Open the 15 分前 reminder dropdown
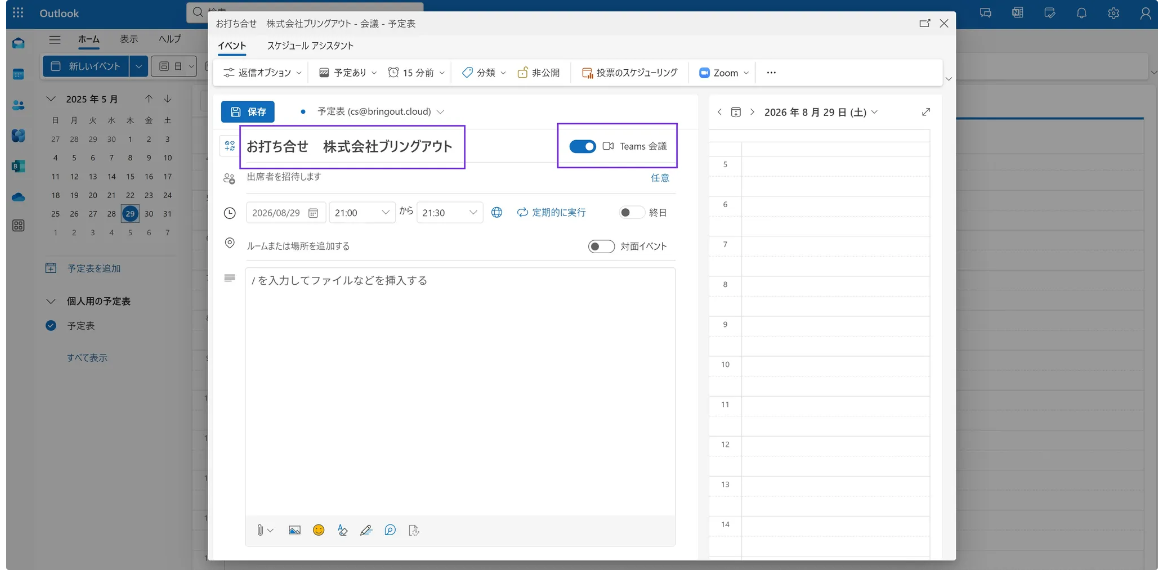 (x=416, y=73)
